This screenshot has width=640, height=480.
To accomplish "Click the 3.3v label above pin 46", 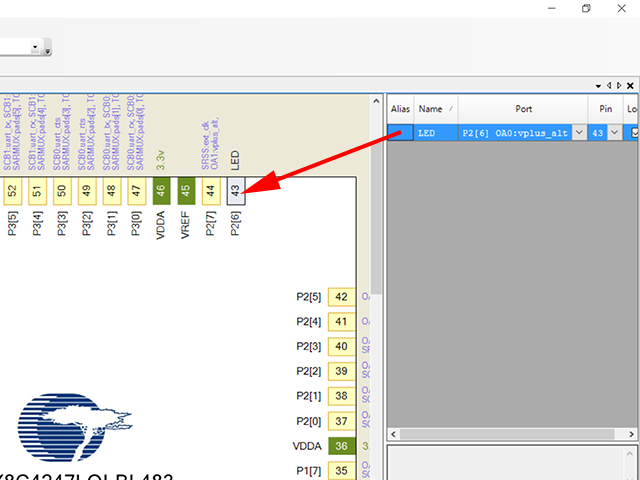I will click(x=161, y=160).
